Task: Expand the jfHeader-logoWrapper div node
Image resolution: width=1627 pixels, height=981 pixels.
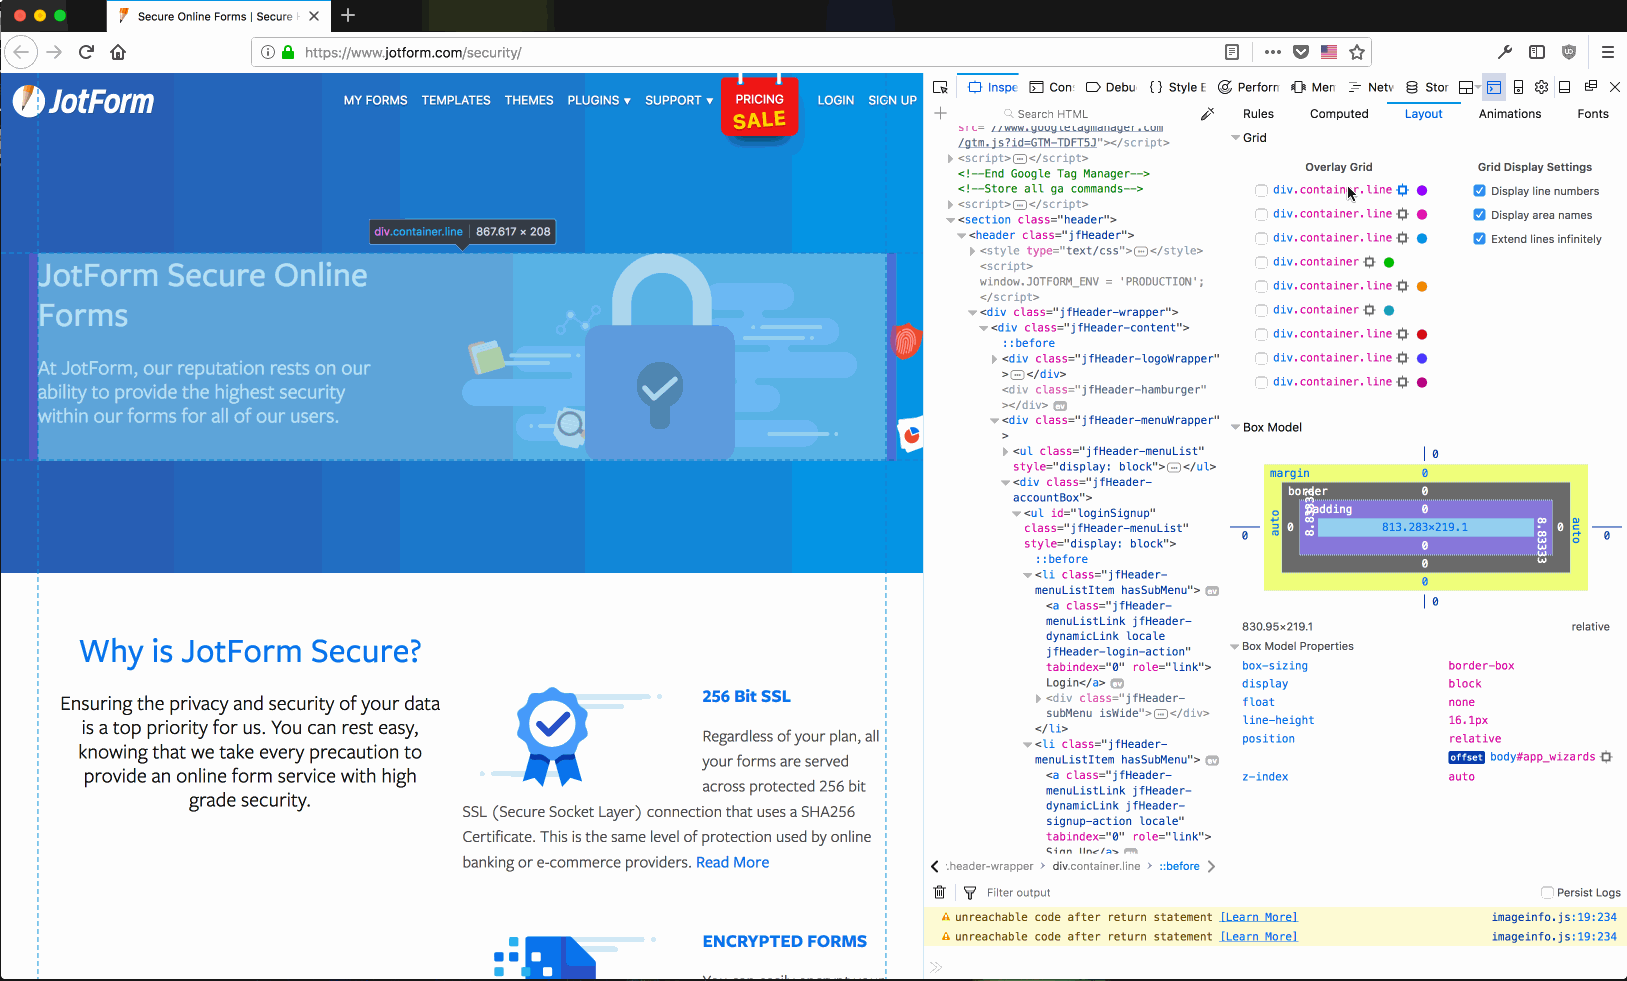Action: point(994,359)
